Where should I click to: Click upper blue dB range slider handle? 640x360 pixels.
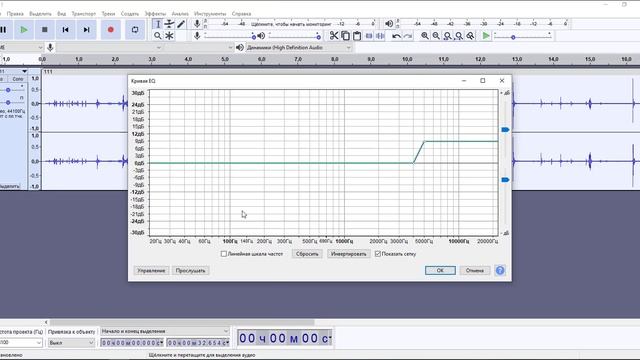[505, 130]
